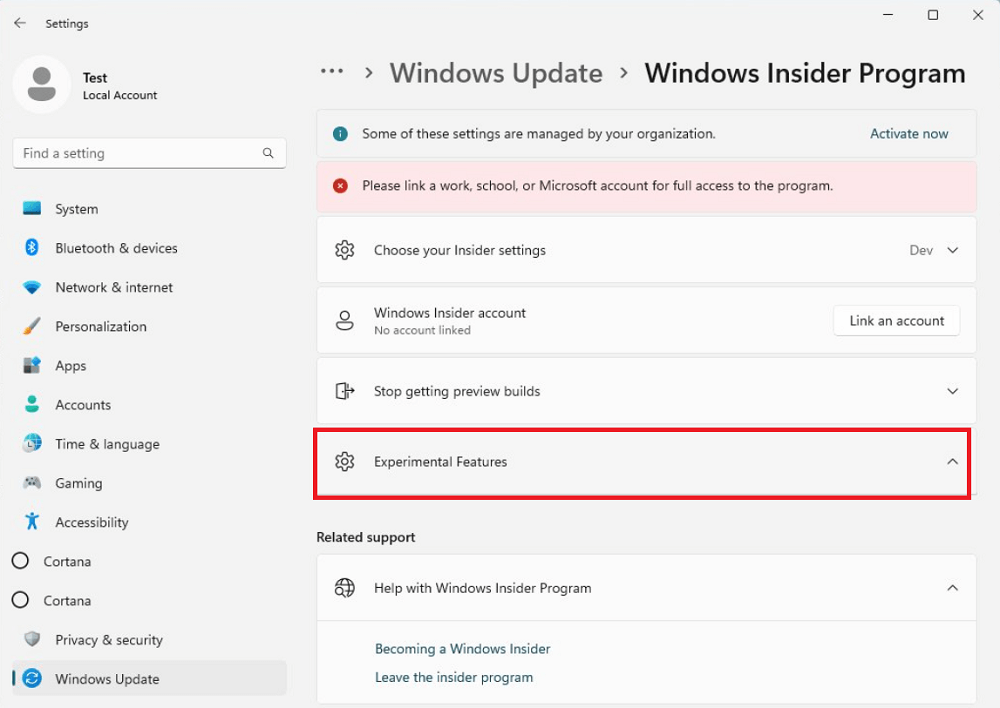Click the Related support heading
Screen dimensions: 1000x708
click(365, 537)
